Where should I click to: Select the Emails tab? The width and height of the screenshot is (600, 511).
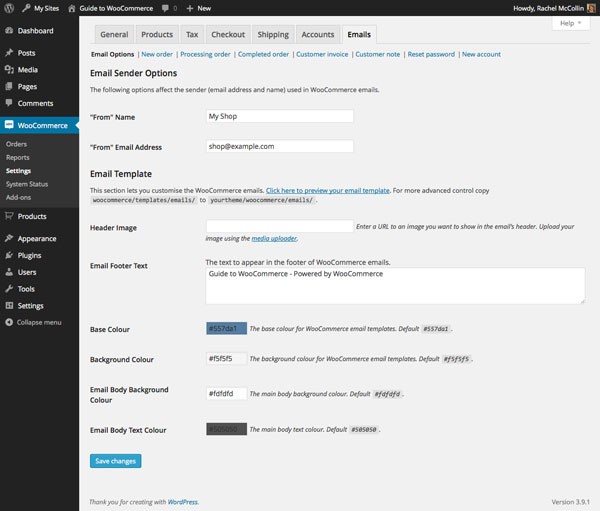(x=359, y=34)
